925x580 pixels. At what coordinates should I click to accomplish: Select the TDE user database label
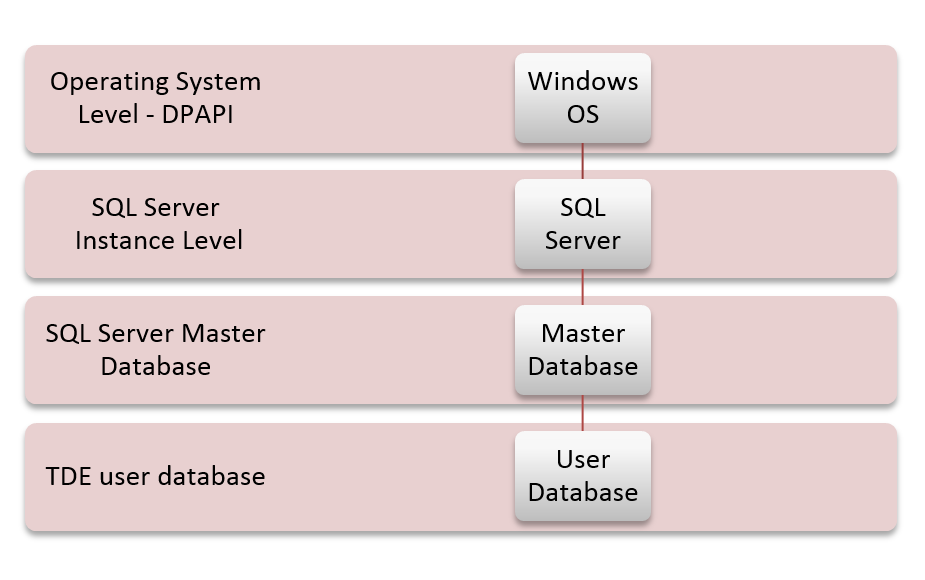tap(155, 476)
